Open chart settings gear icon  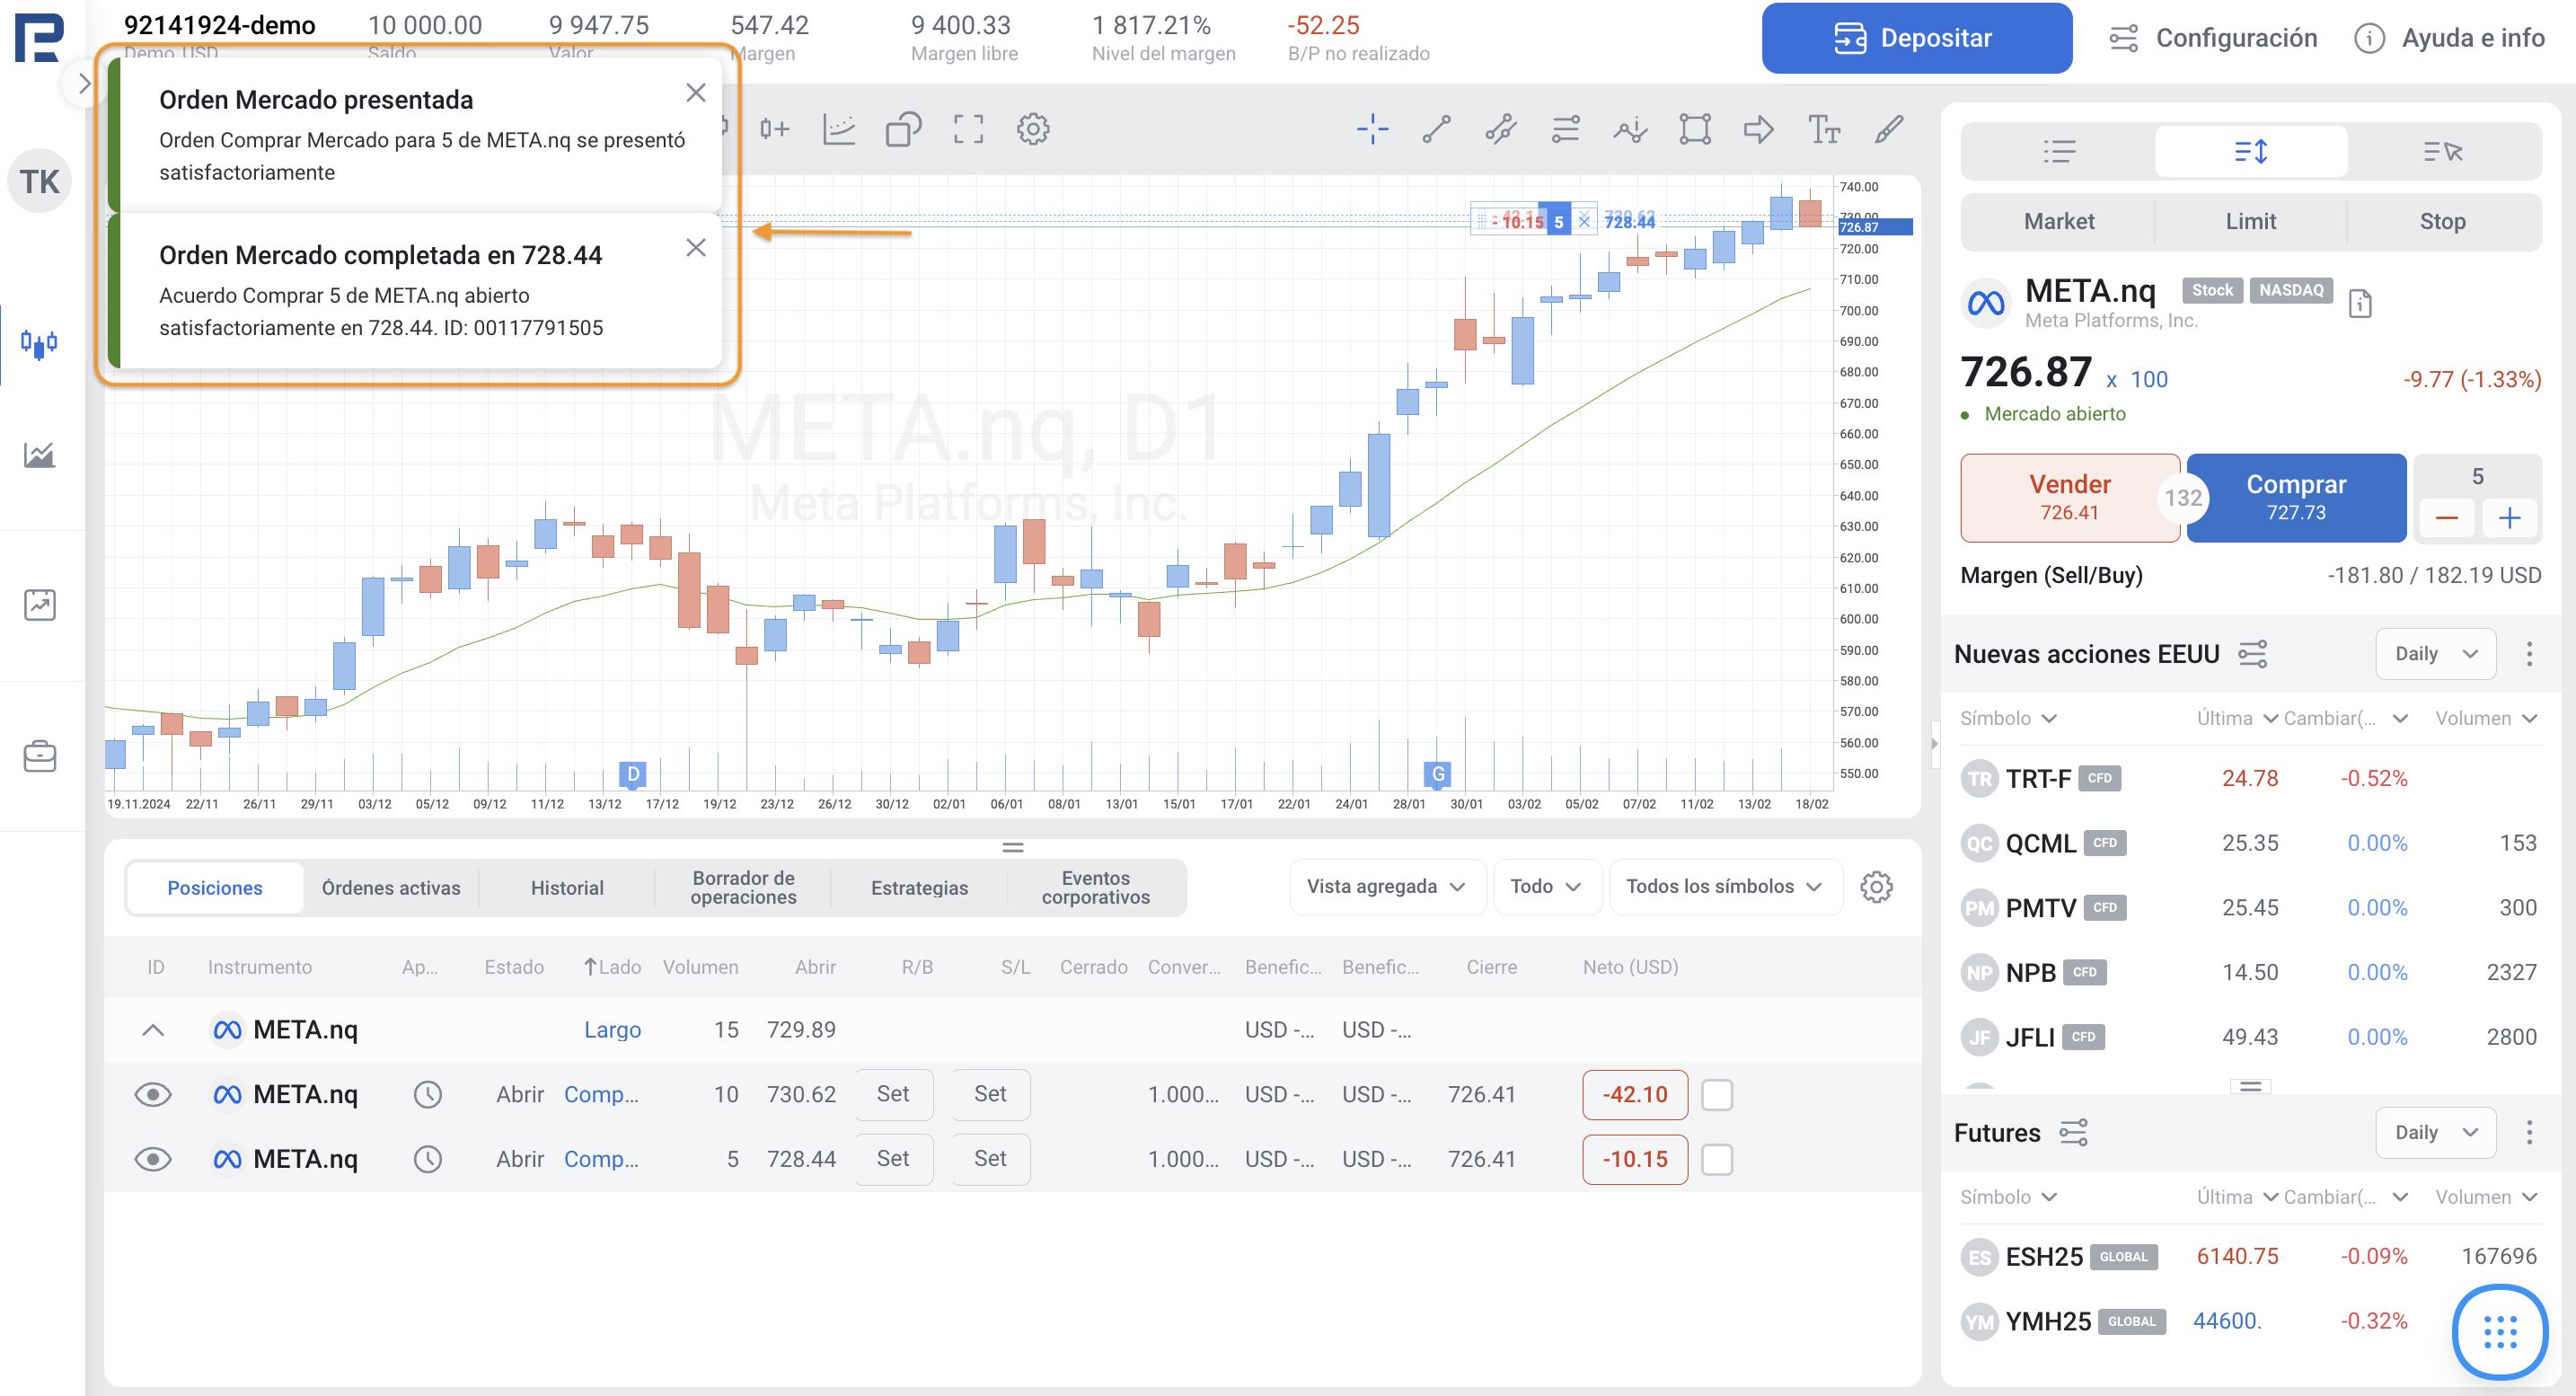pyautogui.click(x=1033, y=129)
